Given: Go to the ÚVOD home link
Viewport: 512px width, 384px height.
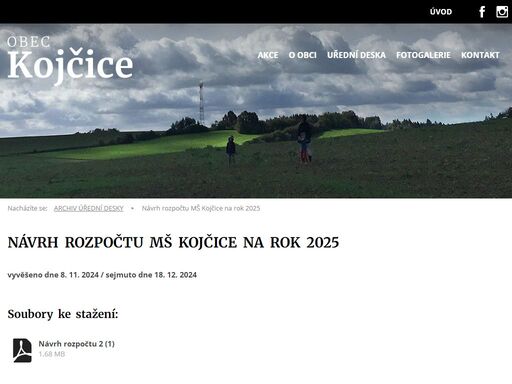Looking at the screenshot, I should [441, 12].
